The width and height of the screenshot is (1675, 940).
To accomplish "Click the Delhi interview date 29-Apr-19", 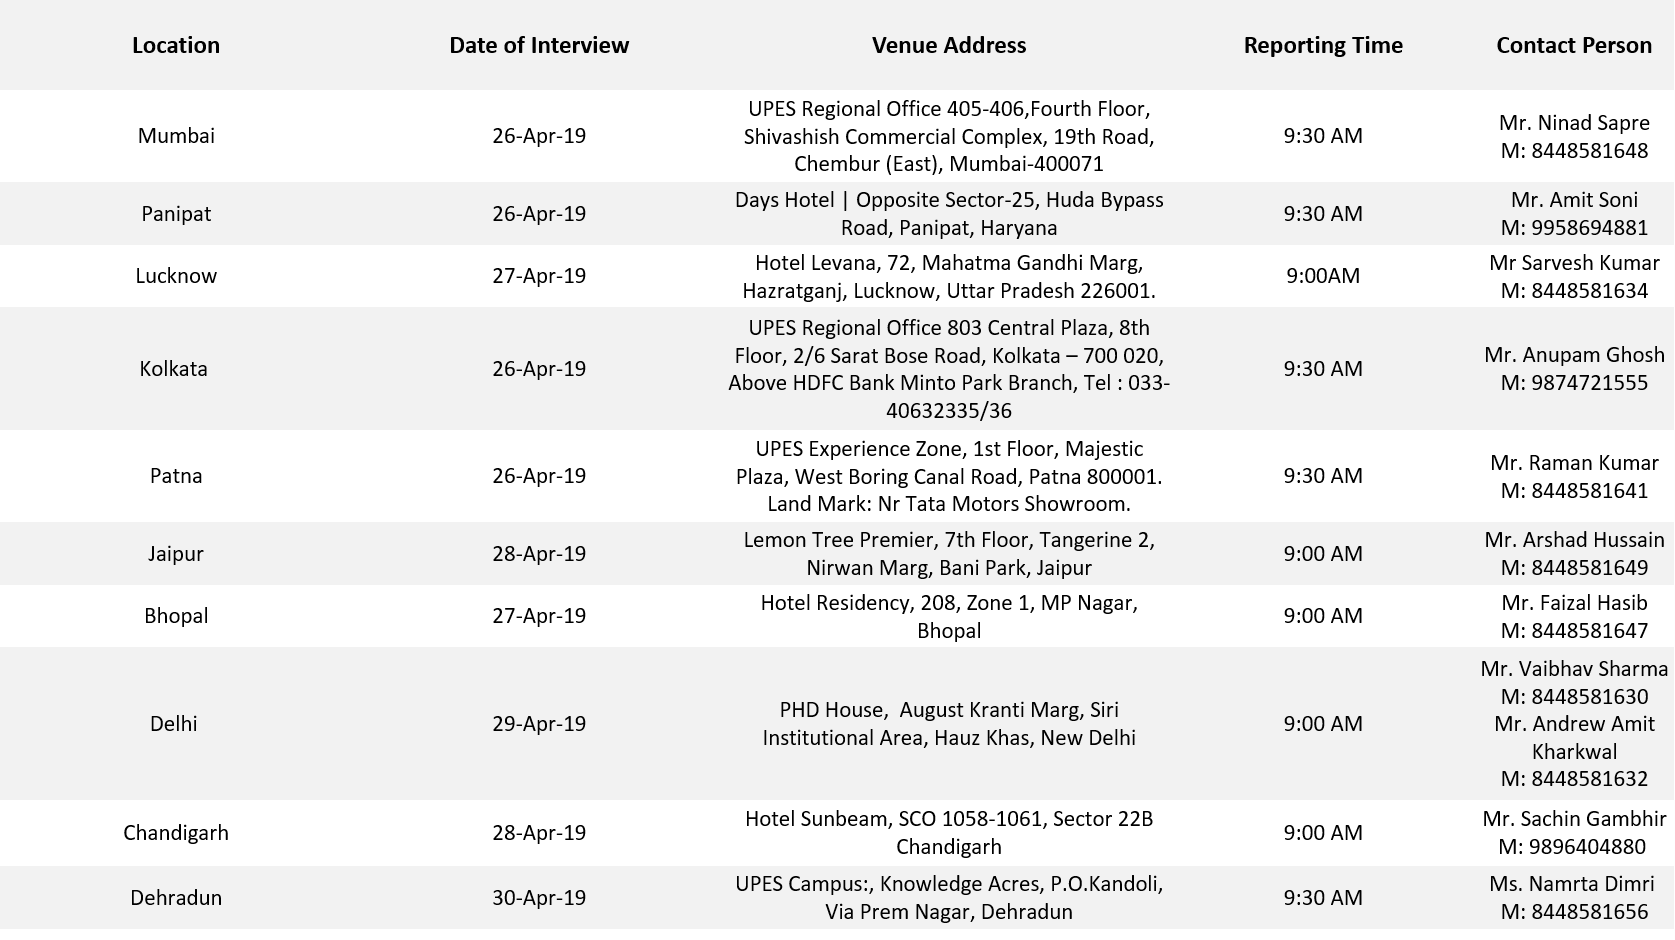I will (539, 724).
